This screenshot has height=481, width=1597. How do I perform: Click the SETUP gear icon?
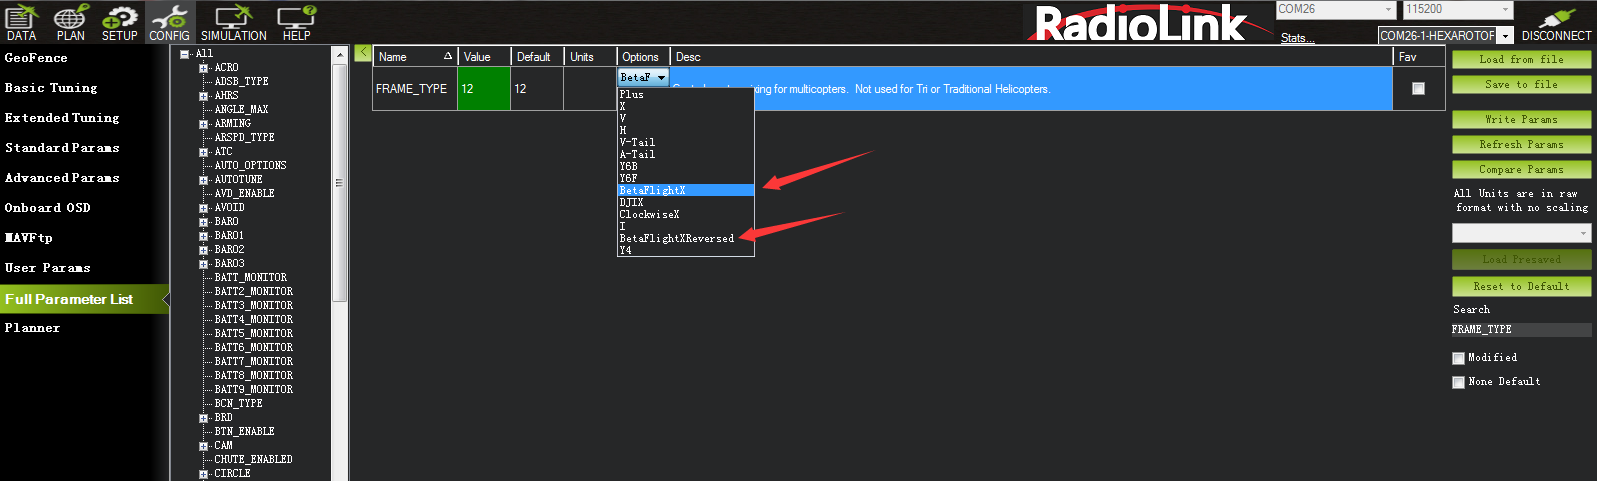click(x=120, y=22)
